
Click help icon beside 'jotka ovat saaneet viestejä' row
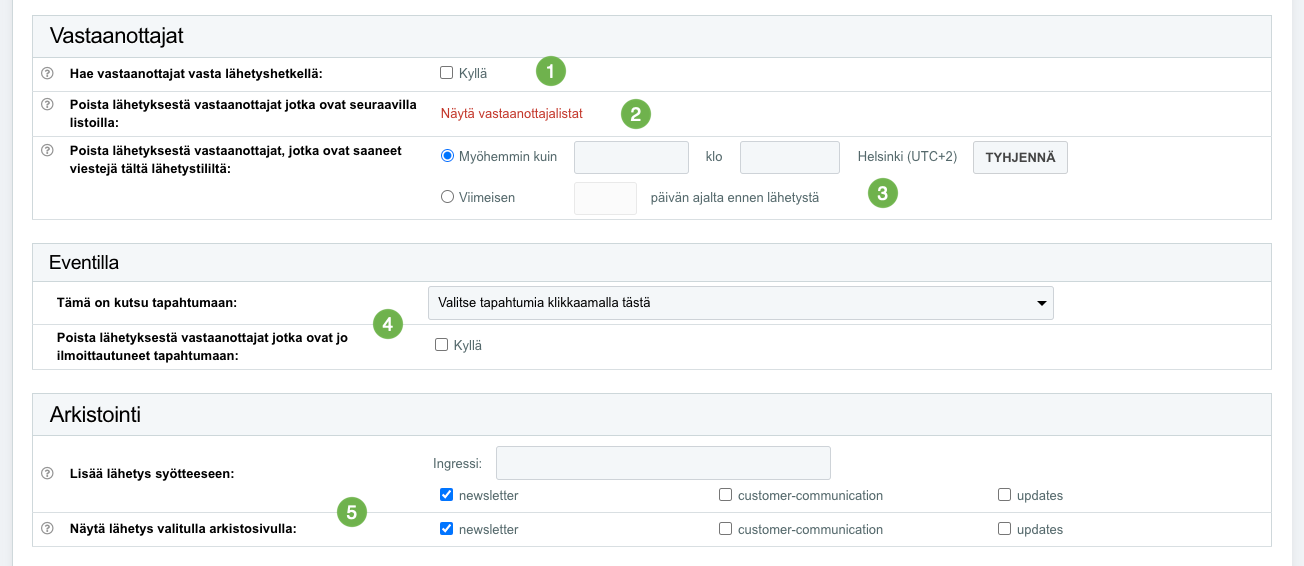tap(46, 150)
